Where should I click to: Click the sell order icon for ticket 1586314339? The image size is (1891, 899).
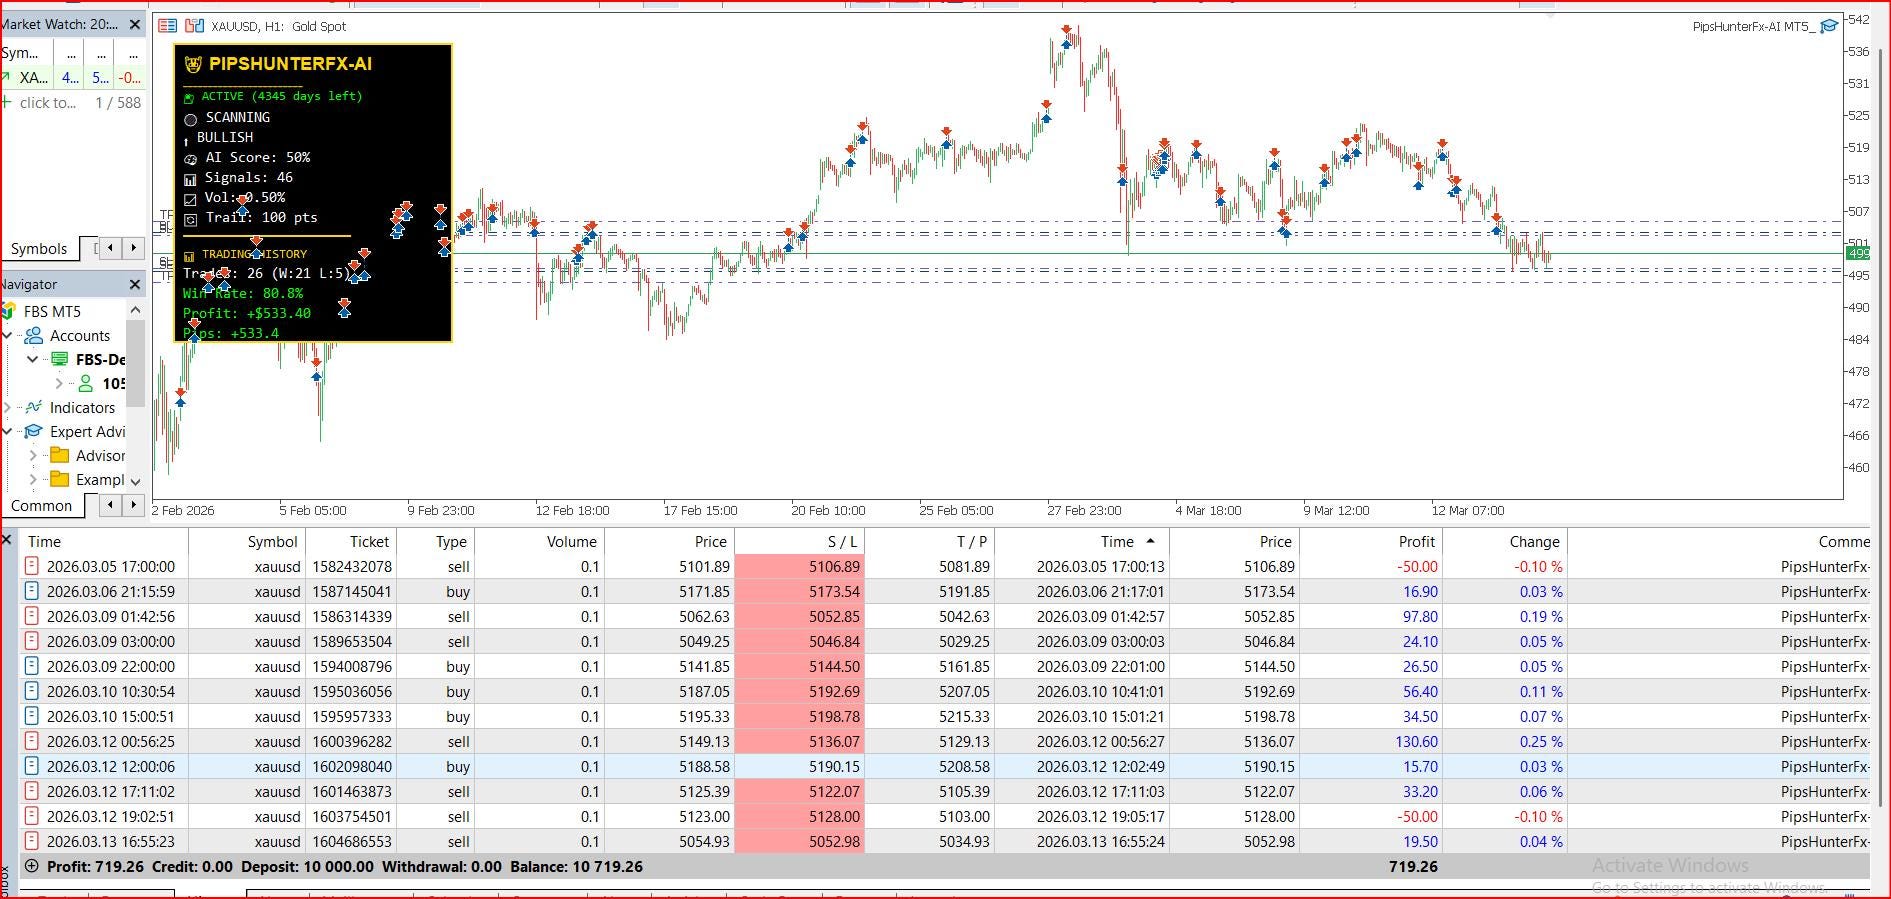[x=32, y=616]
